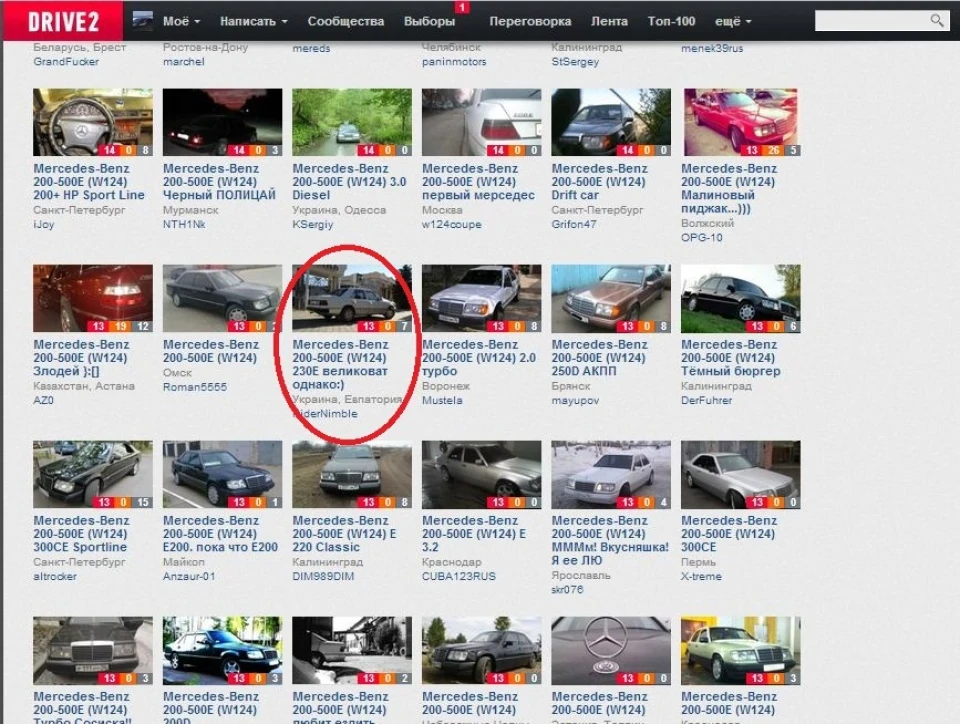Visit user Mustela profile
Image resolution: width=960 pixels, height=724 pixels.
tap(442, 400)
